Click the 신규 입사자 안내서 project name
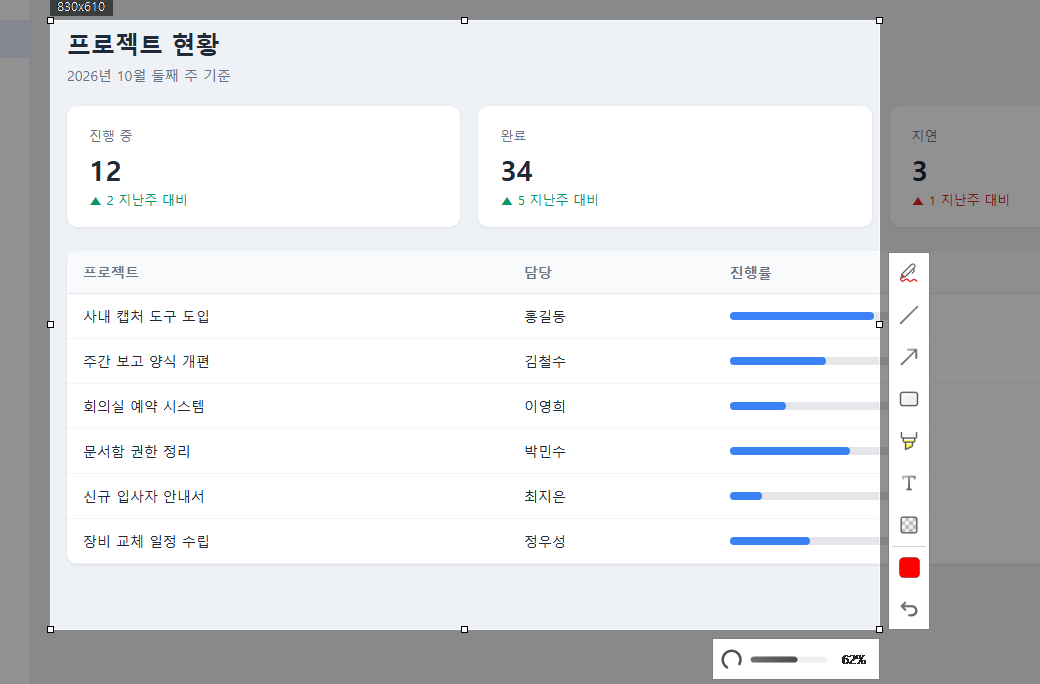This screenshot has height=684, width=1040. point(143,496)
